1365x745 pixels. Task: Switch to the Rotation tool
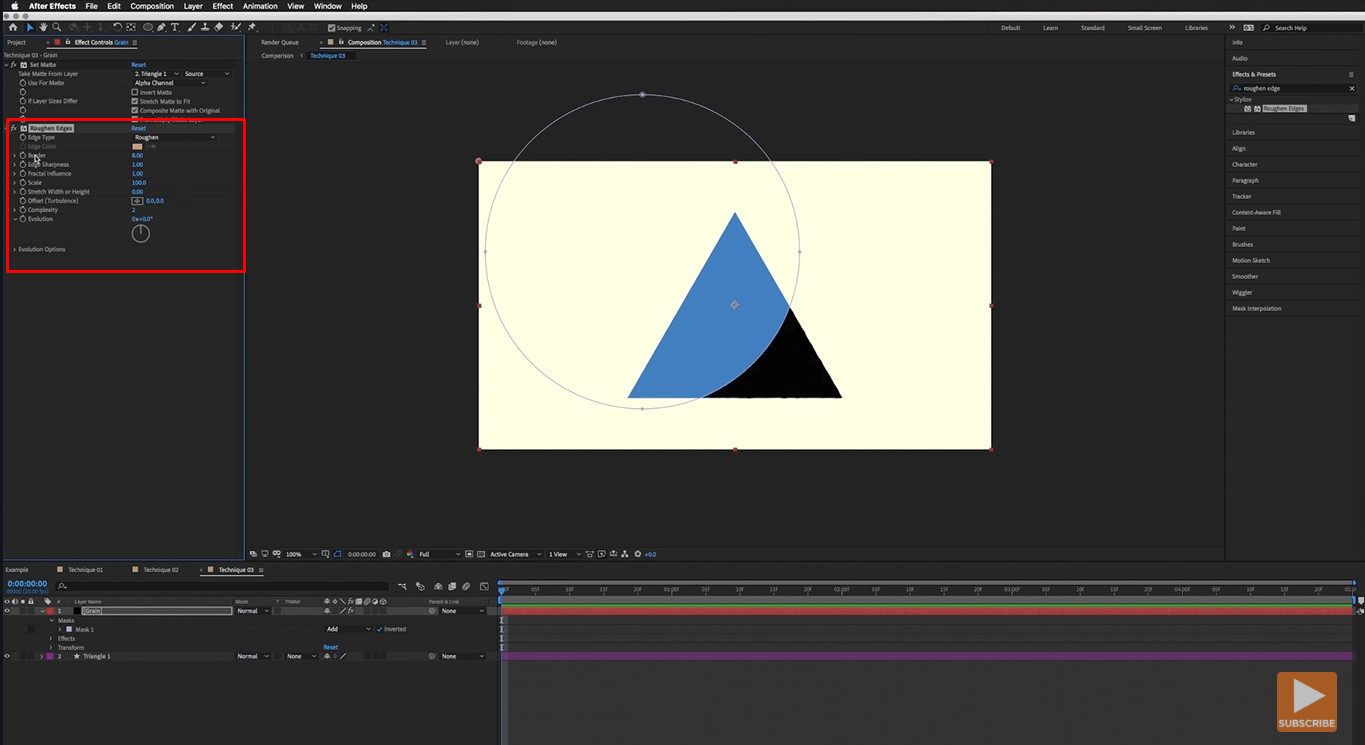click(118, 27)
